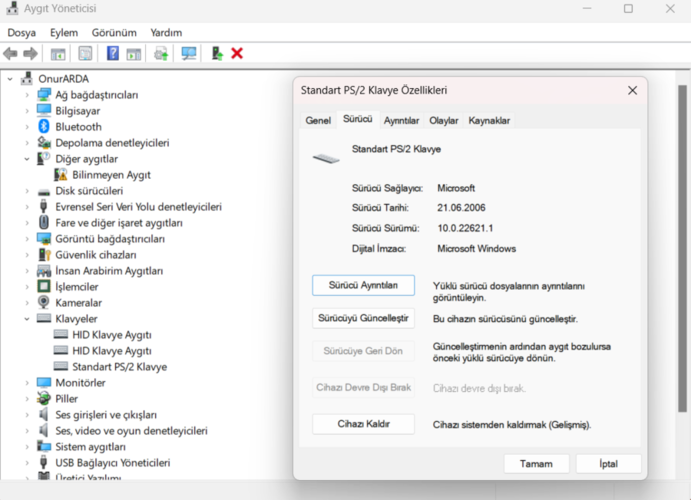Open the Görünüm menu

click(114, 33)
